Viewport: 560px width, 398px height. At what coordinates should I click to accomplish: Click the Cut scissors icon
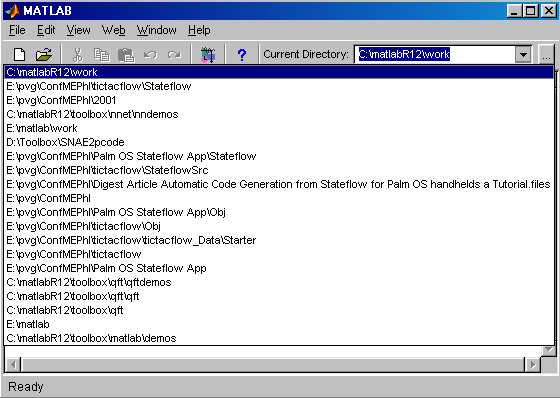click(x=78, y=55)
